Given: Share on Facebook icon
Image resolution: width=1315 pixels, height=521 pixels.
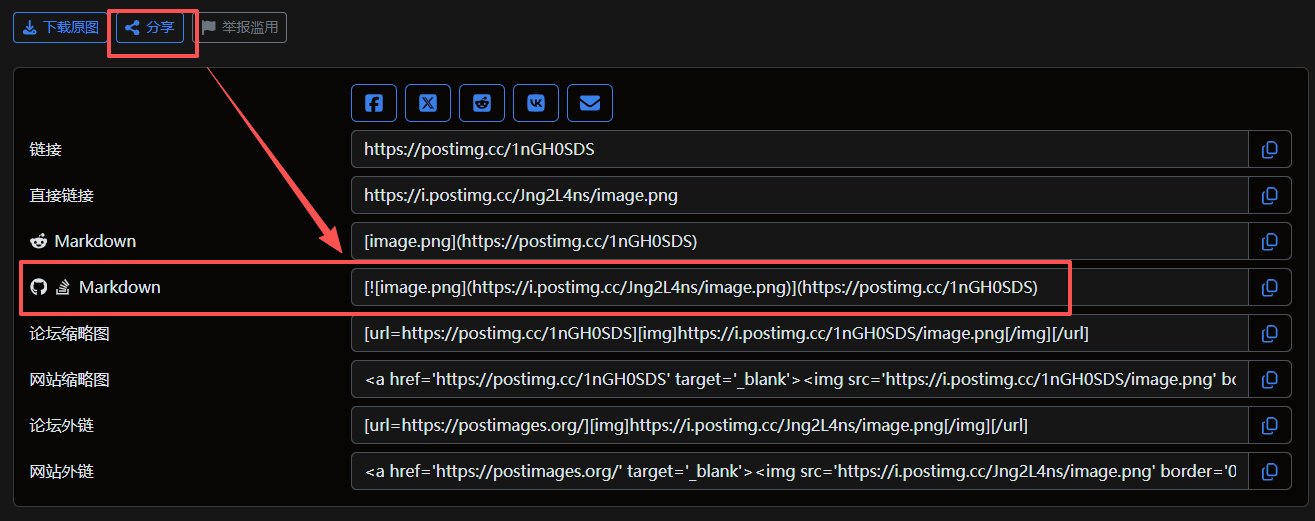Looking at the screenshot, I should pos(374,103).
